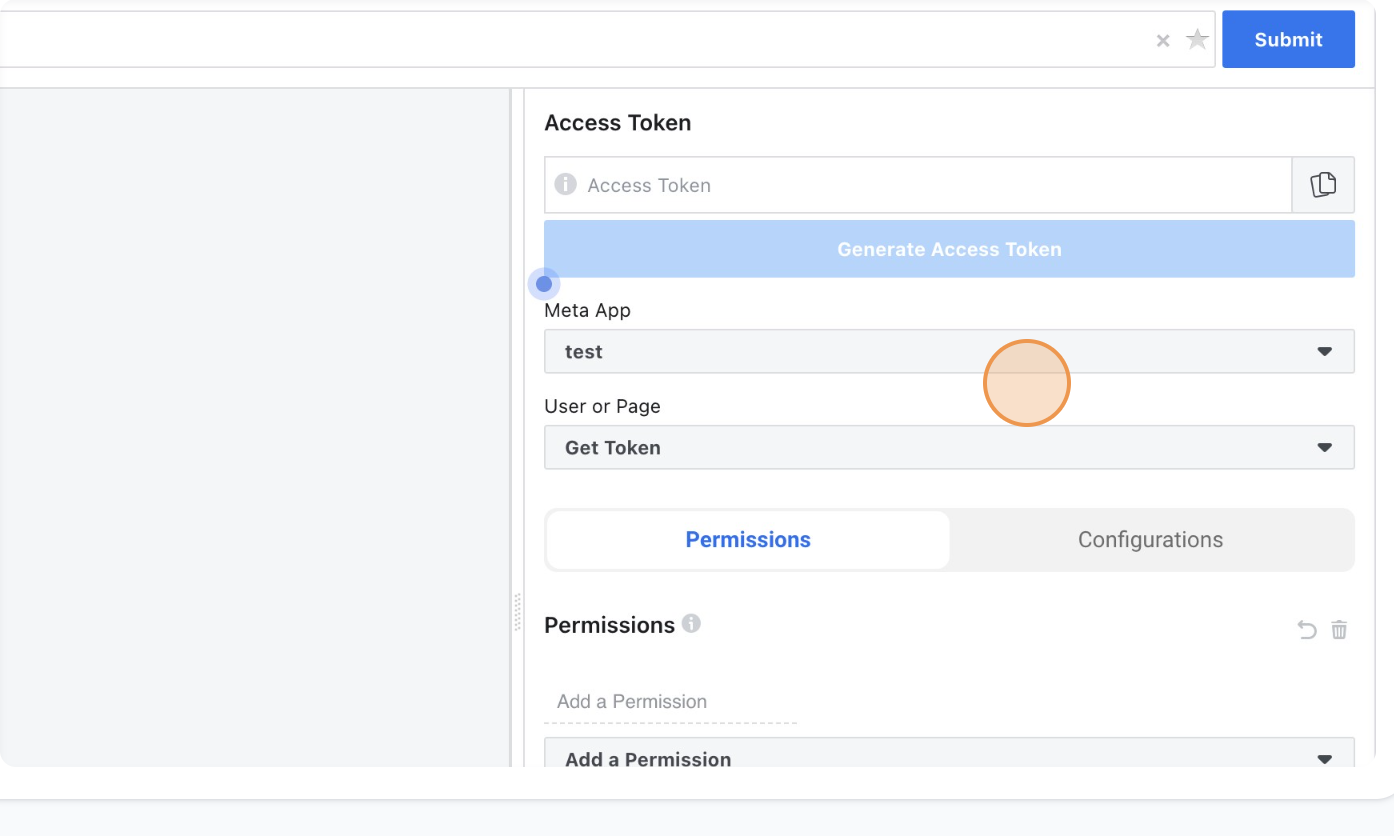Switch to the Configurations tab

coord(1150,540)
